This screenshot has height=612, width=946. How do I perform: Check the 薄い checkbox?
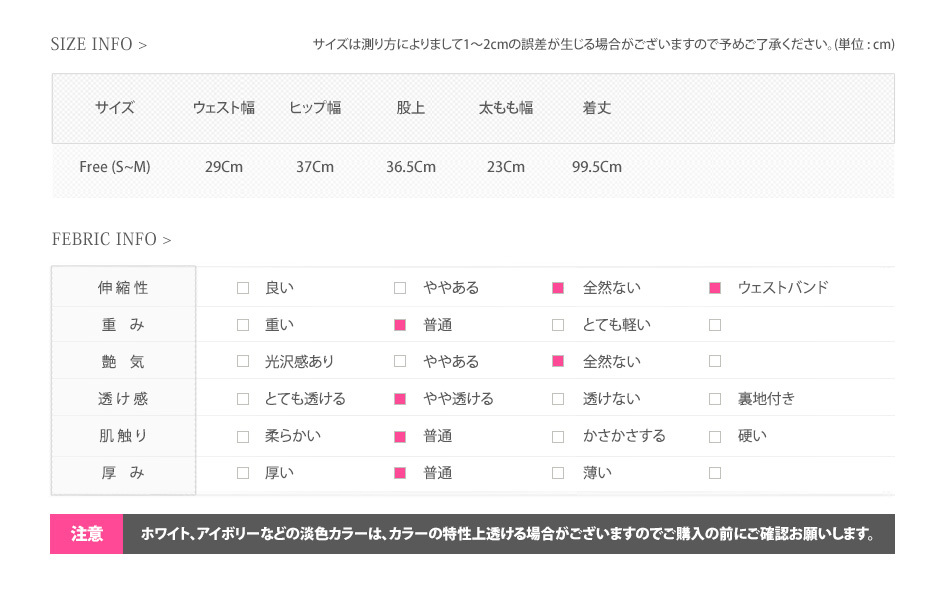tap(558, 473)
